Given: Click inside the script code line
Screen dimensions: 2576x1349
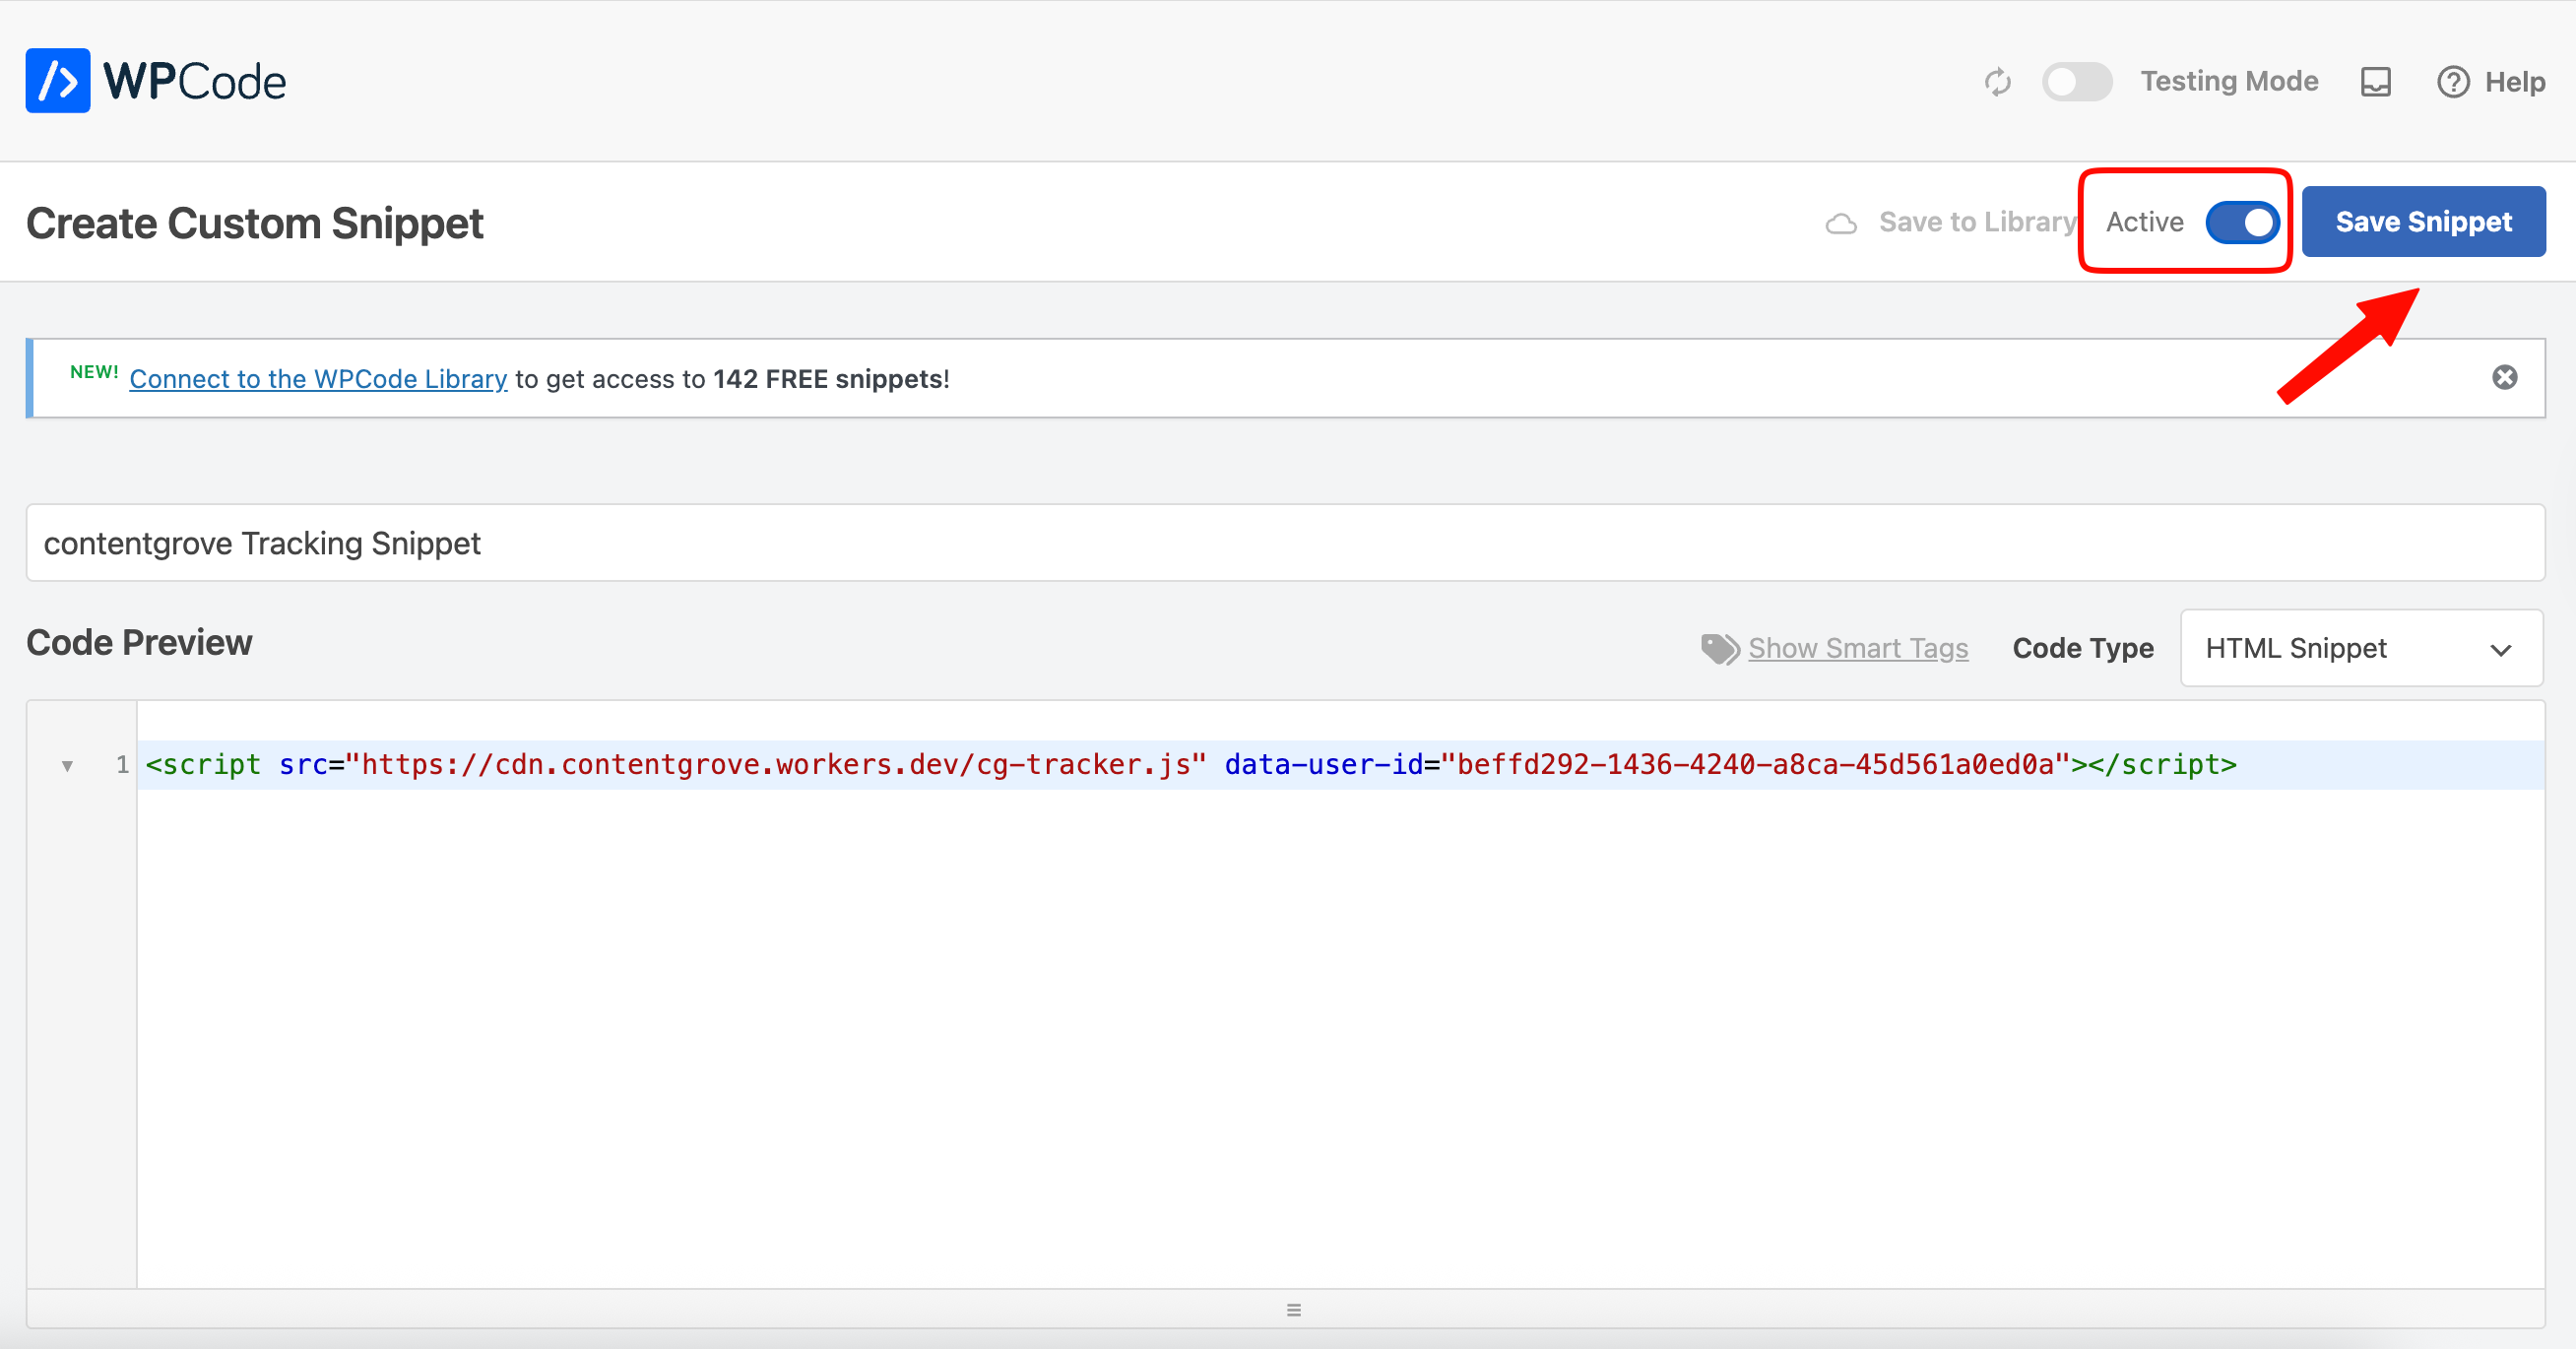Looking at the screenshot, I should click(1190, 765).
